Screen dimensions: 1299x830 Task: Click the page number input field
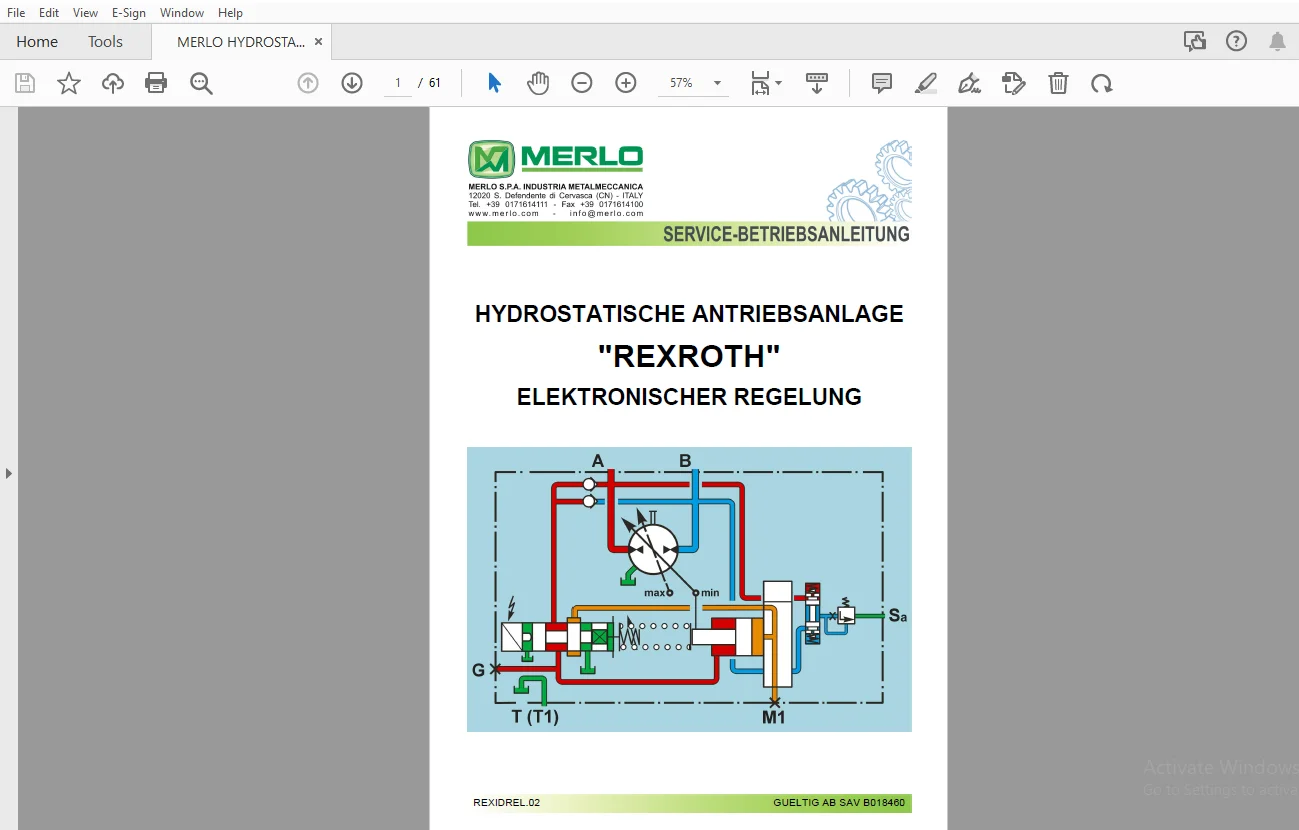[398, 83]
